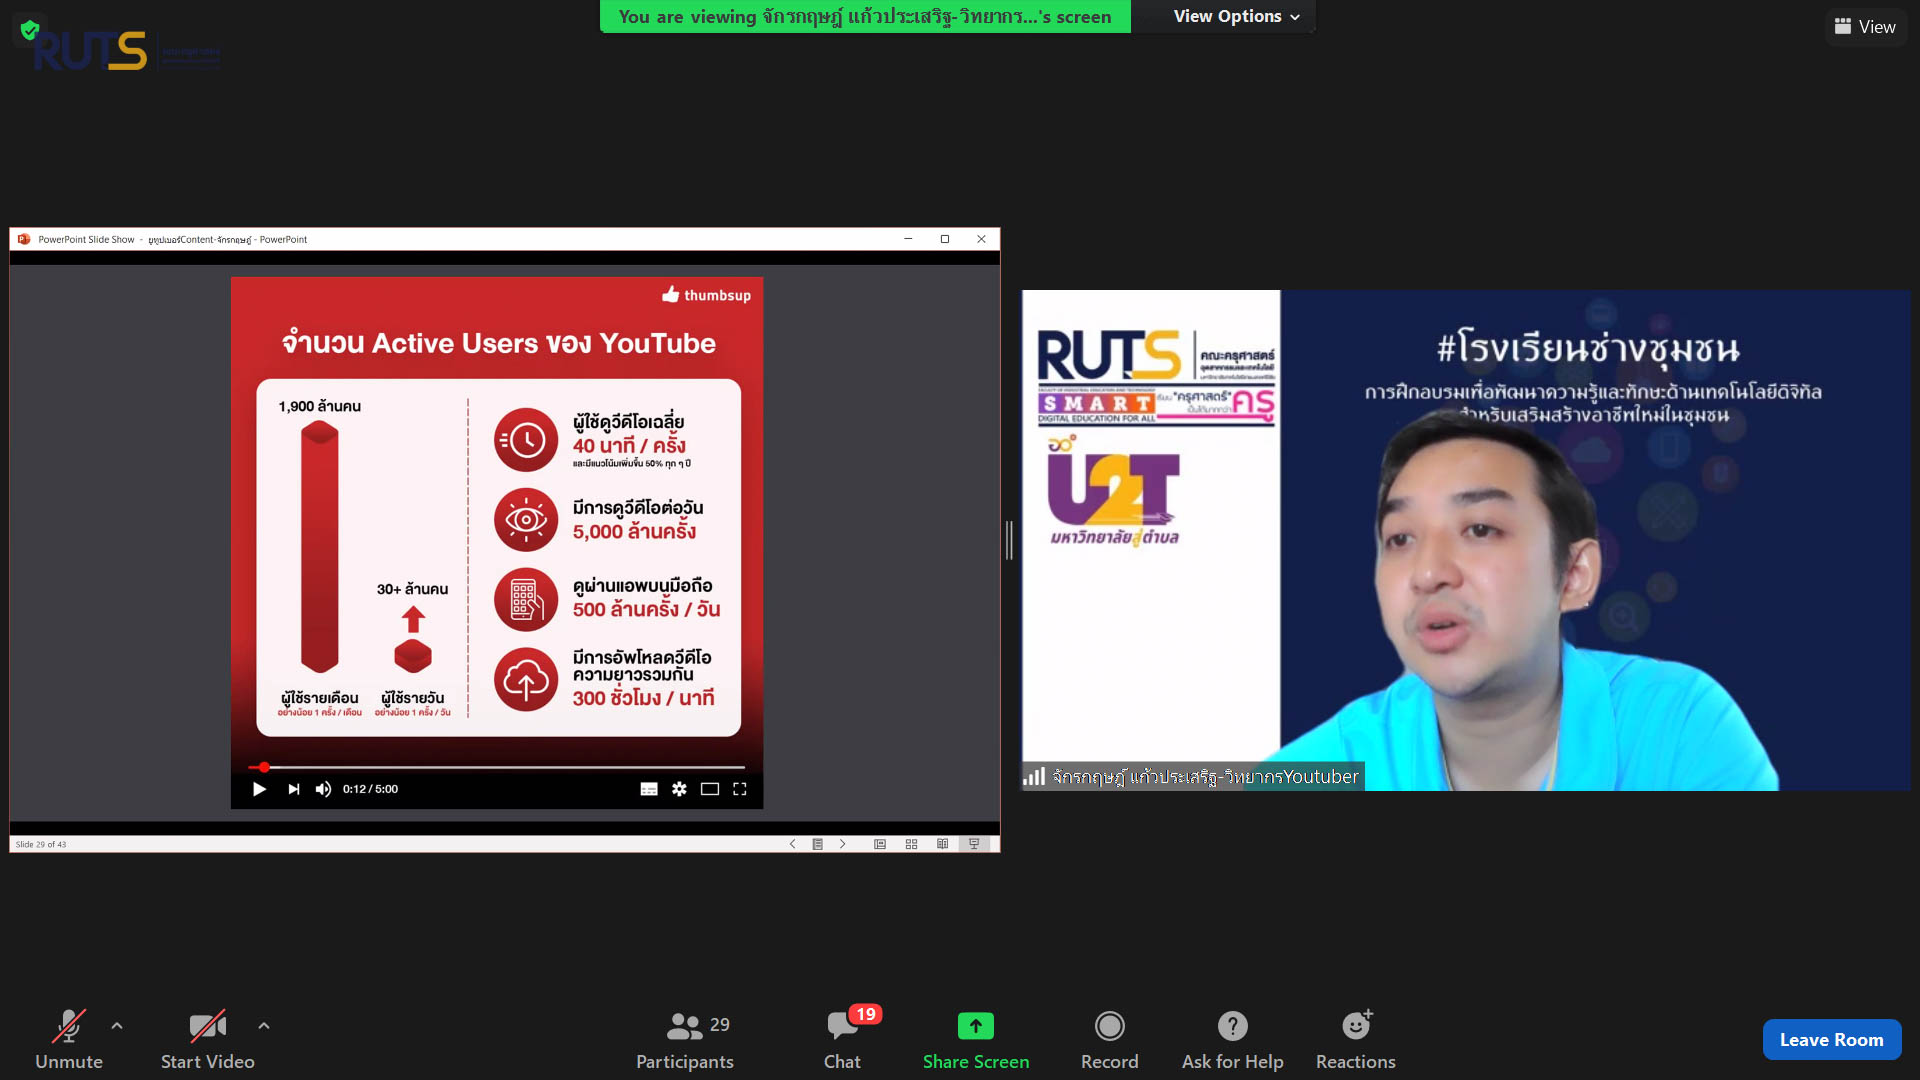Click the eye icon for daily views

coord(526,519)
